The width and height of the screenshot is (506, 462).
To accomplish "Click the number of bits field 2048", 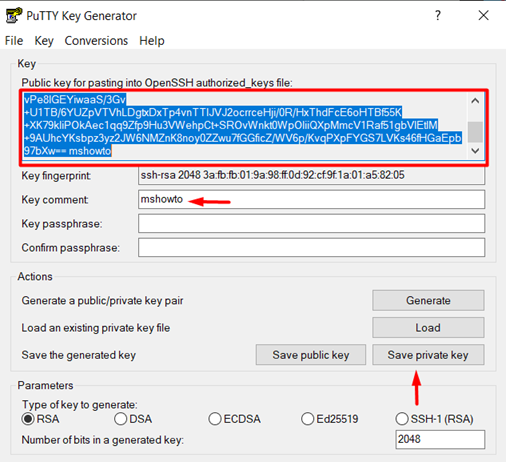I will click(x=440, y=439).
